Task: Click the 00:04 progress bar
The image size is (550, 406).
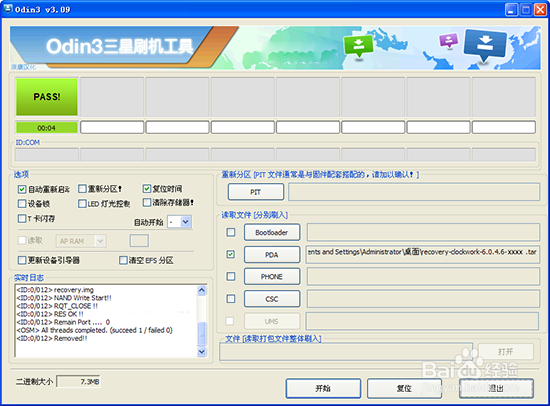Action: click(x=47, y=128)
